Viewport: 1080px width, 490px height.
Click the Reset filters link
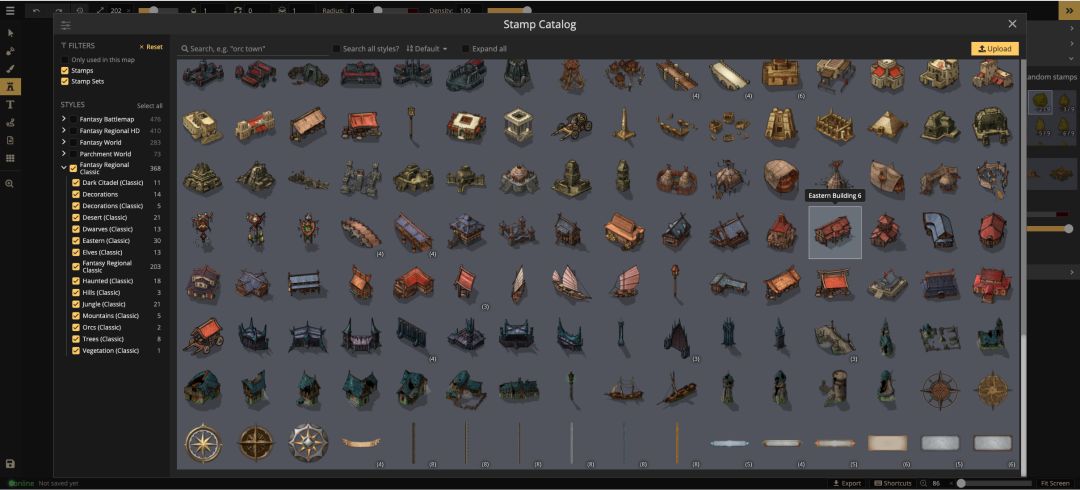pyautogui.click(x=151, y=47)
